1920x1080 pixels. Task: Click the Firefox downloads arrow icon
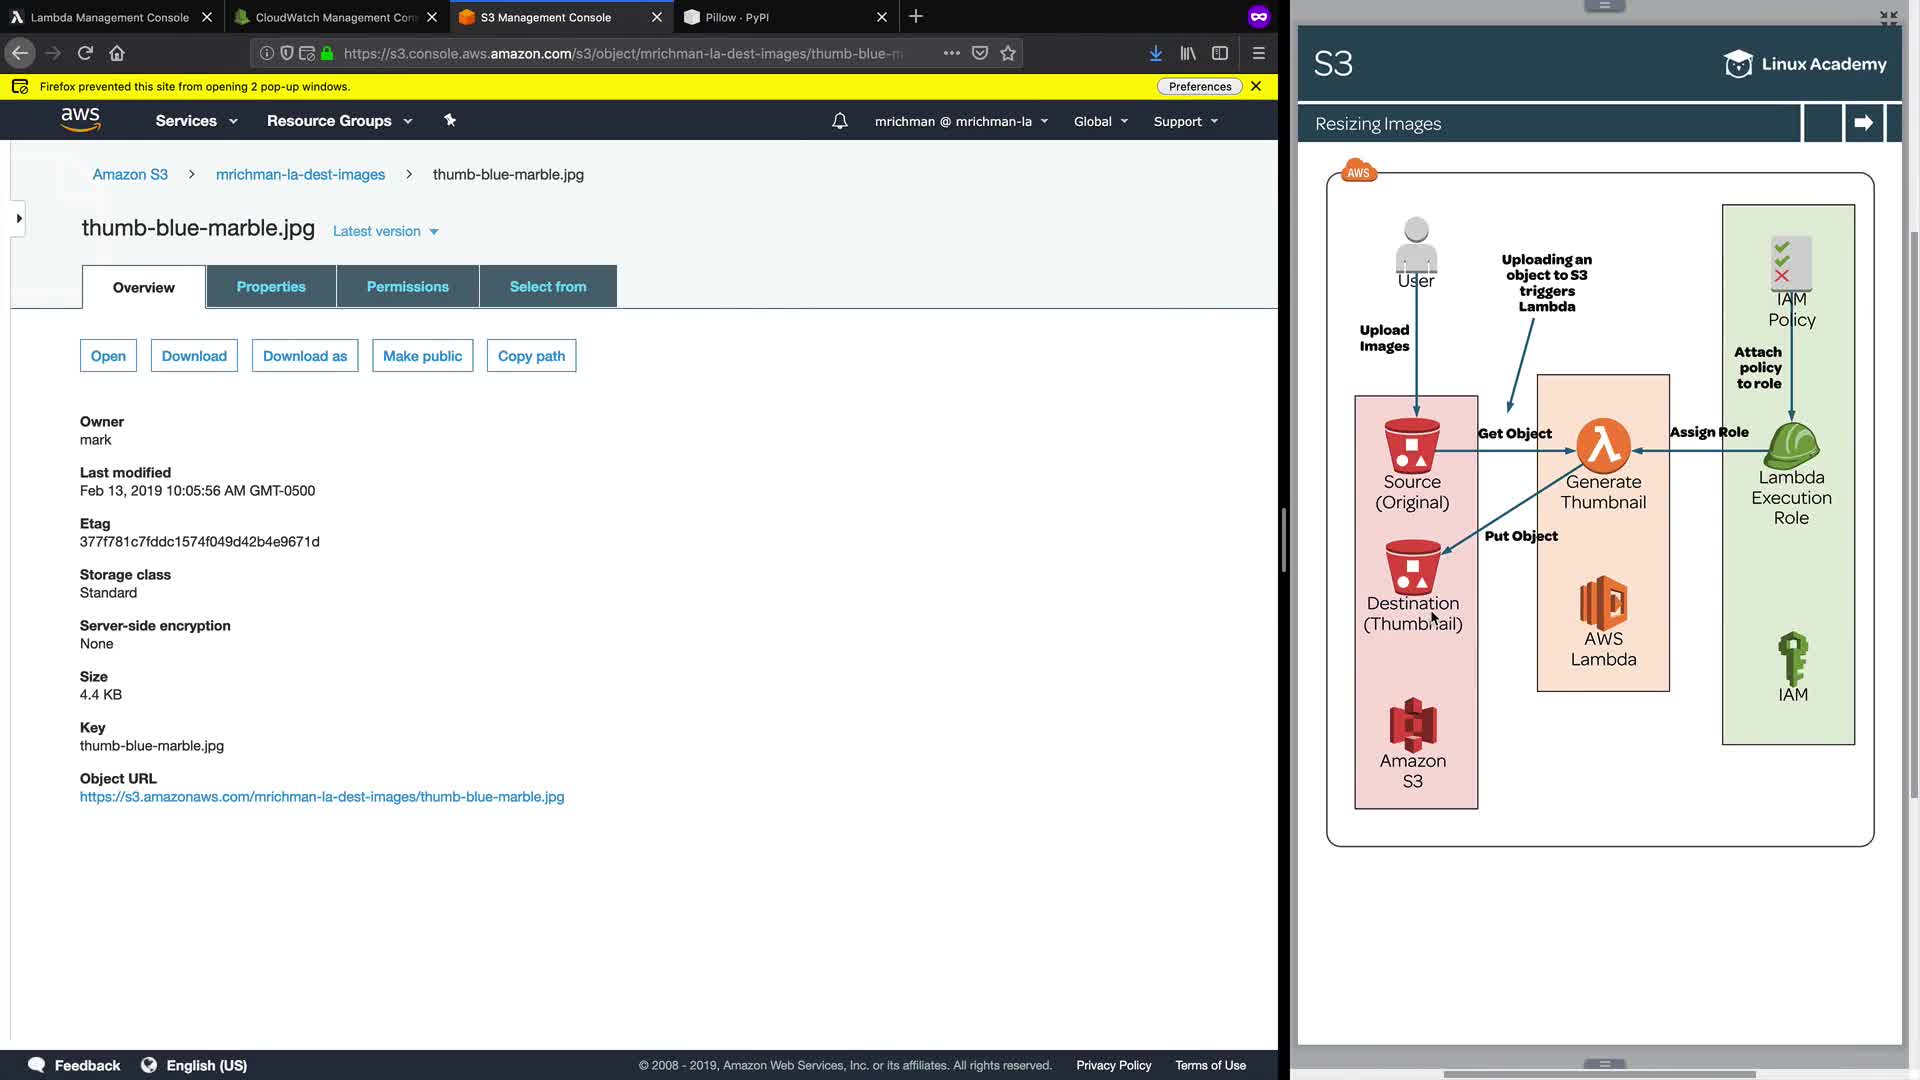point(1155,53)
